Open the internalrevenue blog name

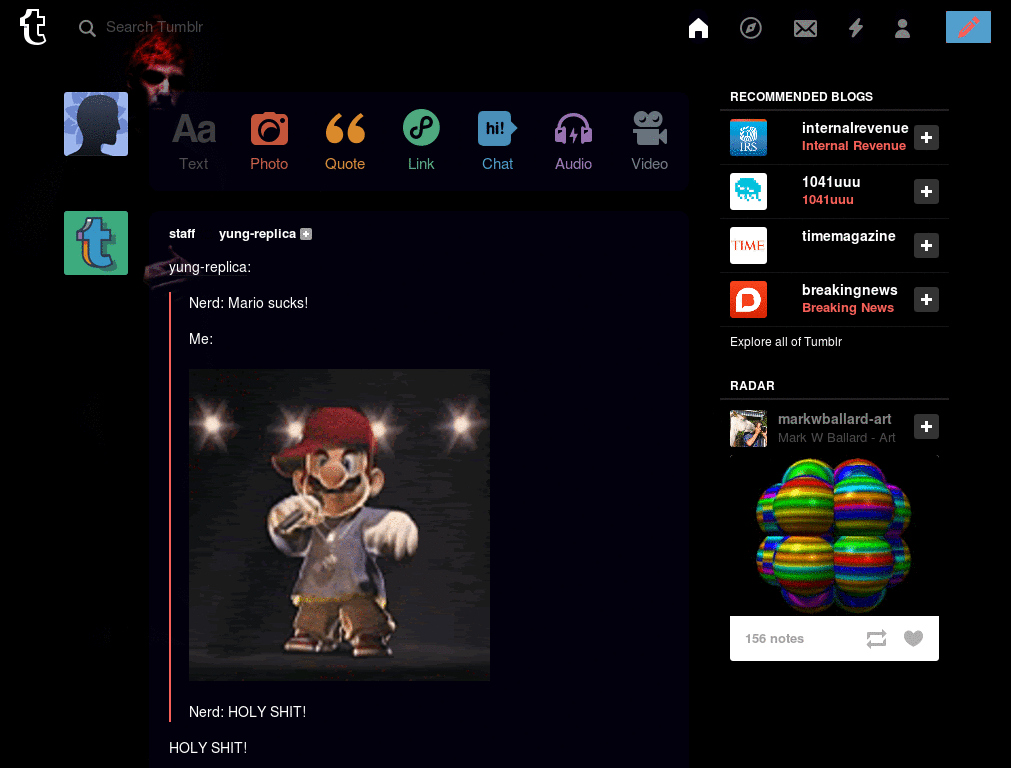(x=855, y=128)
